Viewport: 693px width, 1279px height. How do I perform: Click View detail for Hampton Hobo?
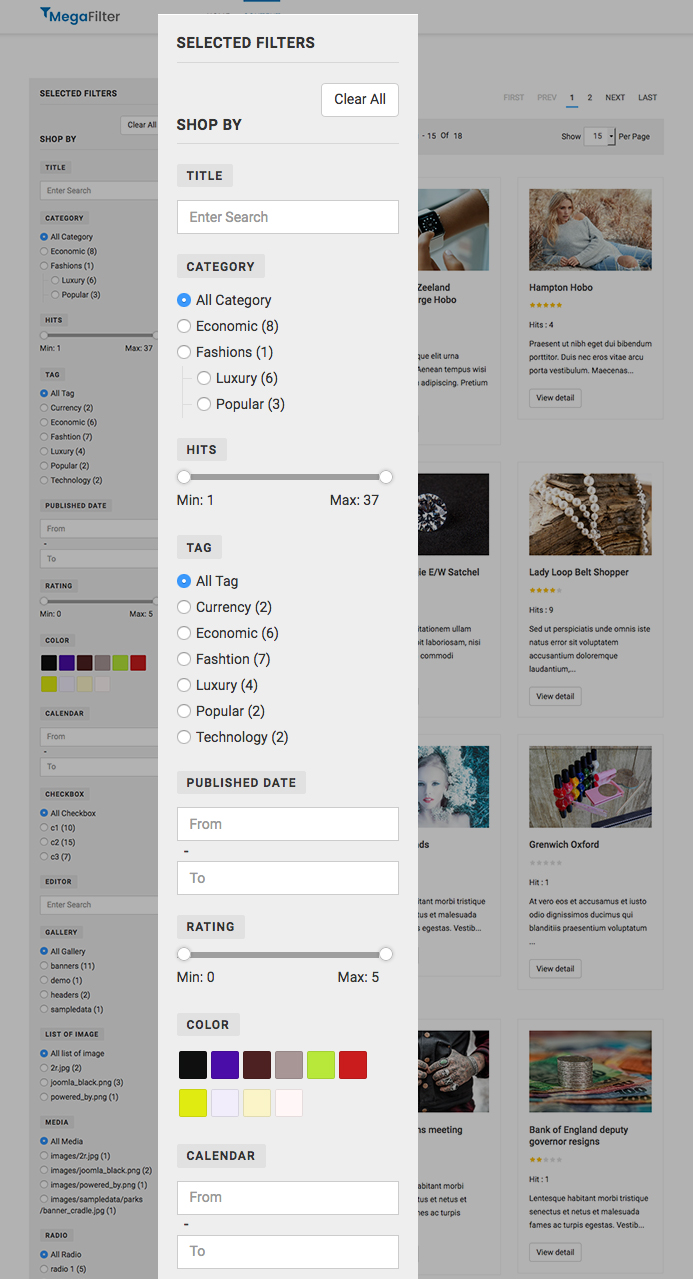(555, 398)
